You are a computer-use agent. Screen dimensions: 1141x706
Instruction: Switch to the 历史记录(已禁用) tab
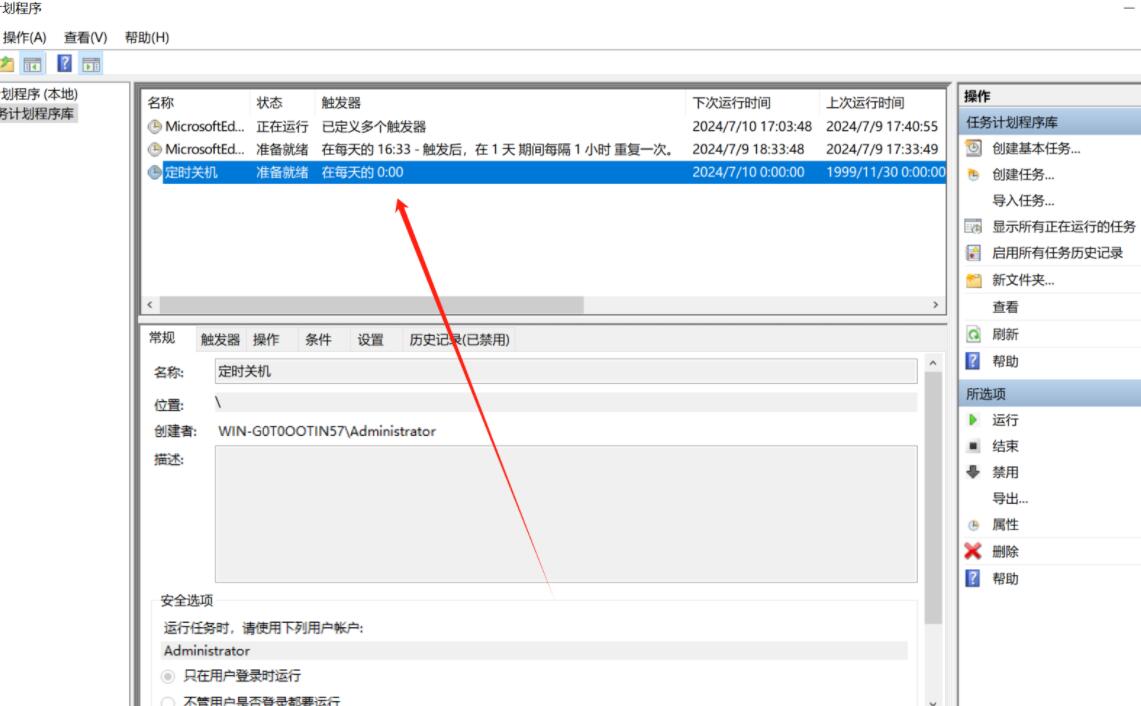459,340
